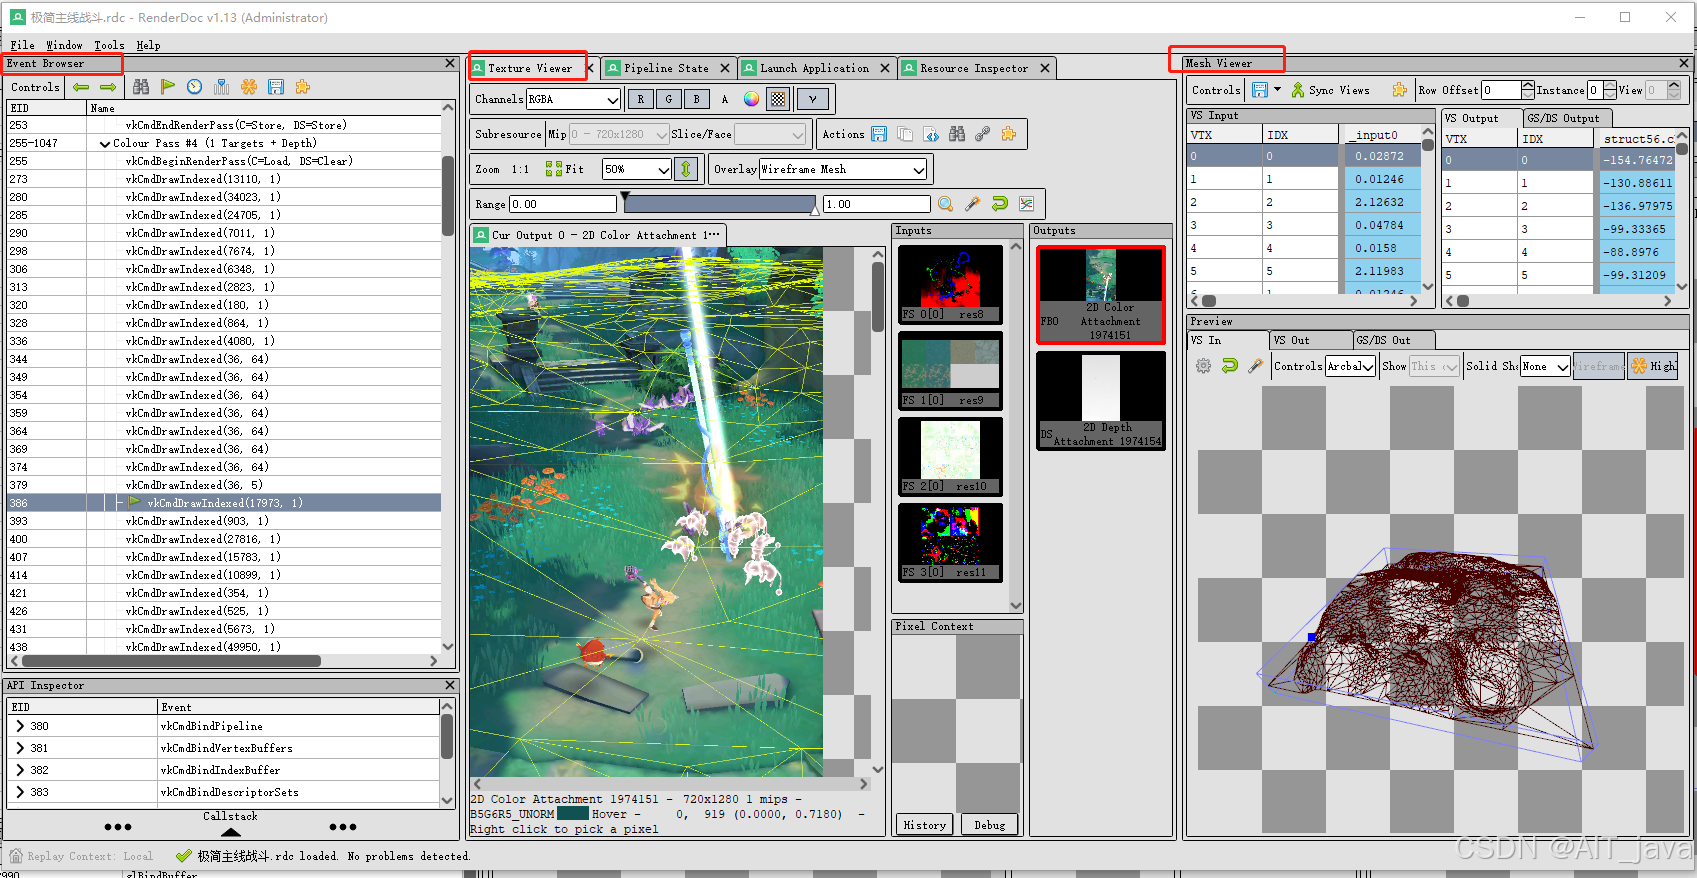The width and height of the screenshot is (1697, 878).
Task: Save texture using Actions floppy disk icon
Action: tap(879, 134)
